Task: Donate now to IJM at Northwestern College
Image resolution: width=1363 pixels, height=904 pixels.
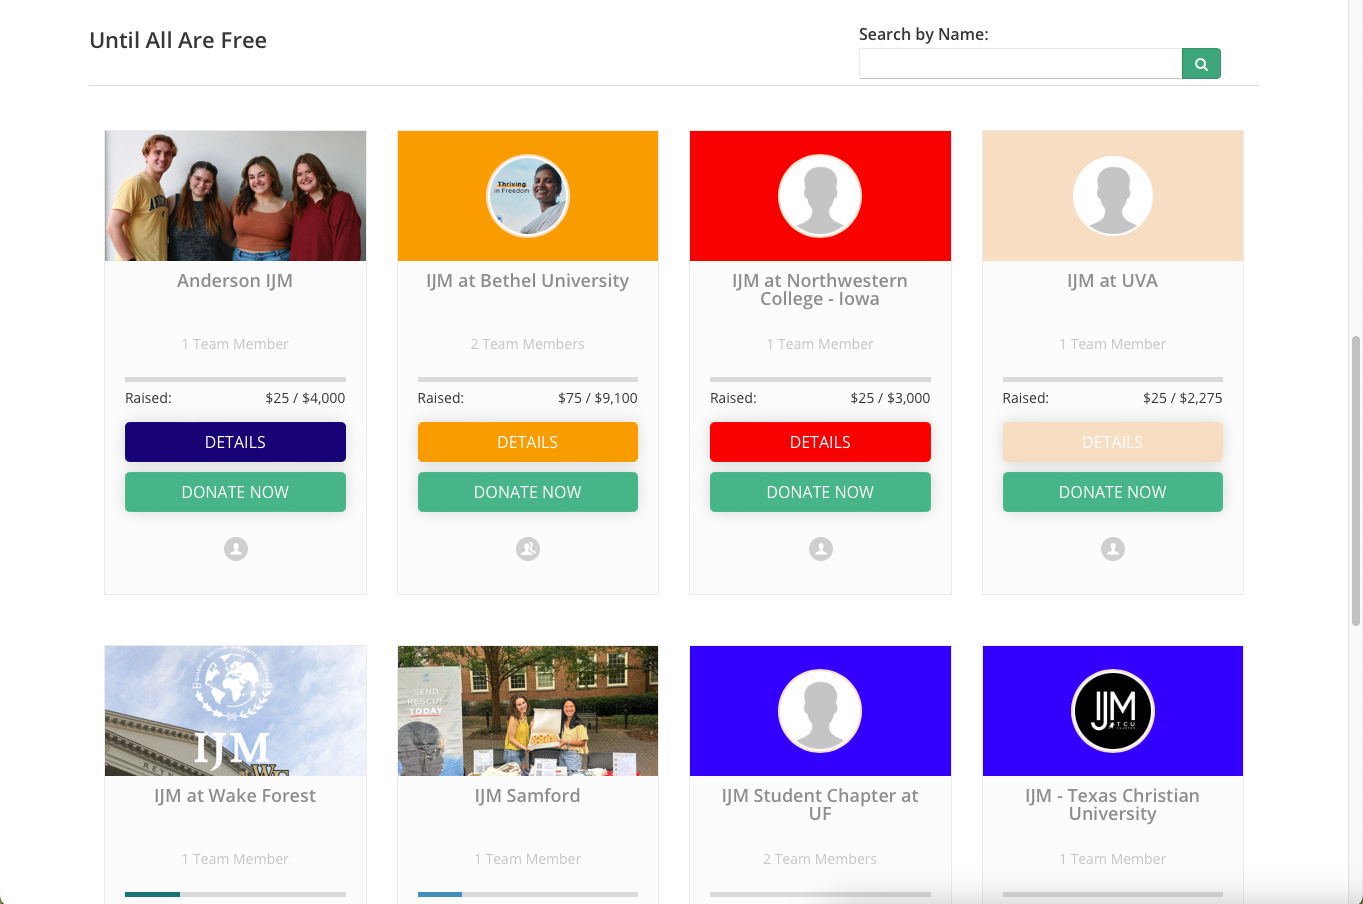Action: click(x=820, y=492)
